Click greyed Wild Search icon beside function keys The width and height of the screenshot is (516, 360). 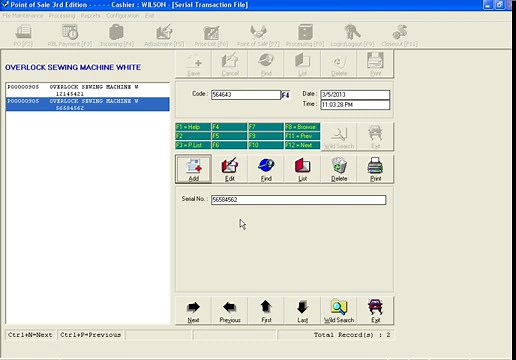339,137
